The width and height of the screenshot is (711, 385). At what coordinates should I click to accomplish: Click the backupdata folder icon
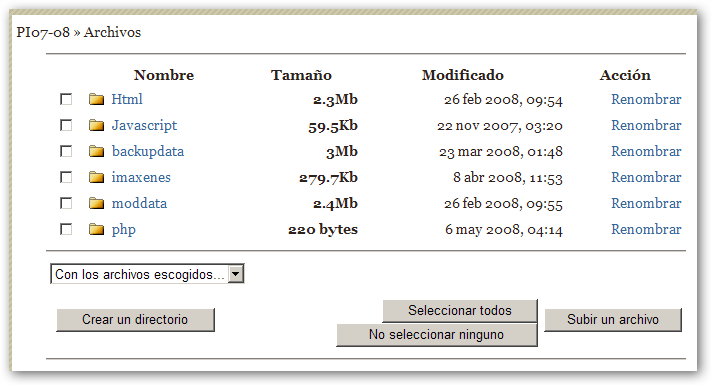click(96, 151)
